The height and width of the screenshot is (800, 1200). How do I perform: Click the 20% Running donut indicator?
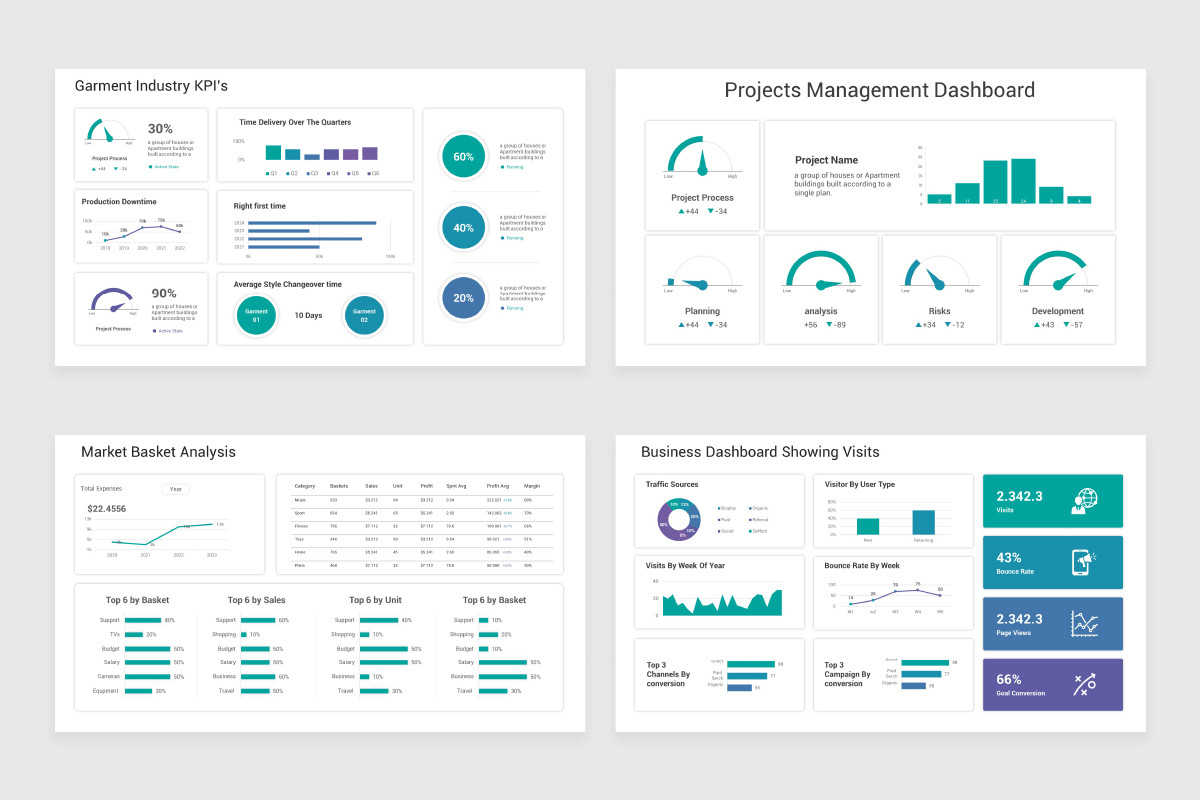pyautogui.click(x=463, y=297)
